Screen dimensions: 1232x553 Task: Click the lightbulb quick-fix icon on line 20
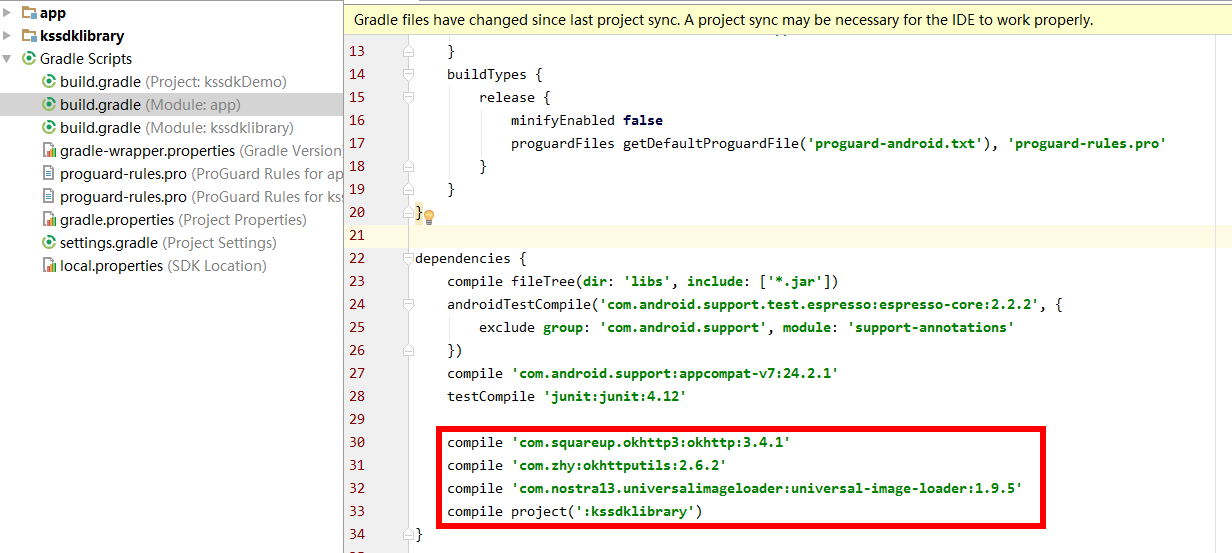click(429, 216)
